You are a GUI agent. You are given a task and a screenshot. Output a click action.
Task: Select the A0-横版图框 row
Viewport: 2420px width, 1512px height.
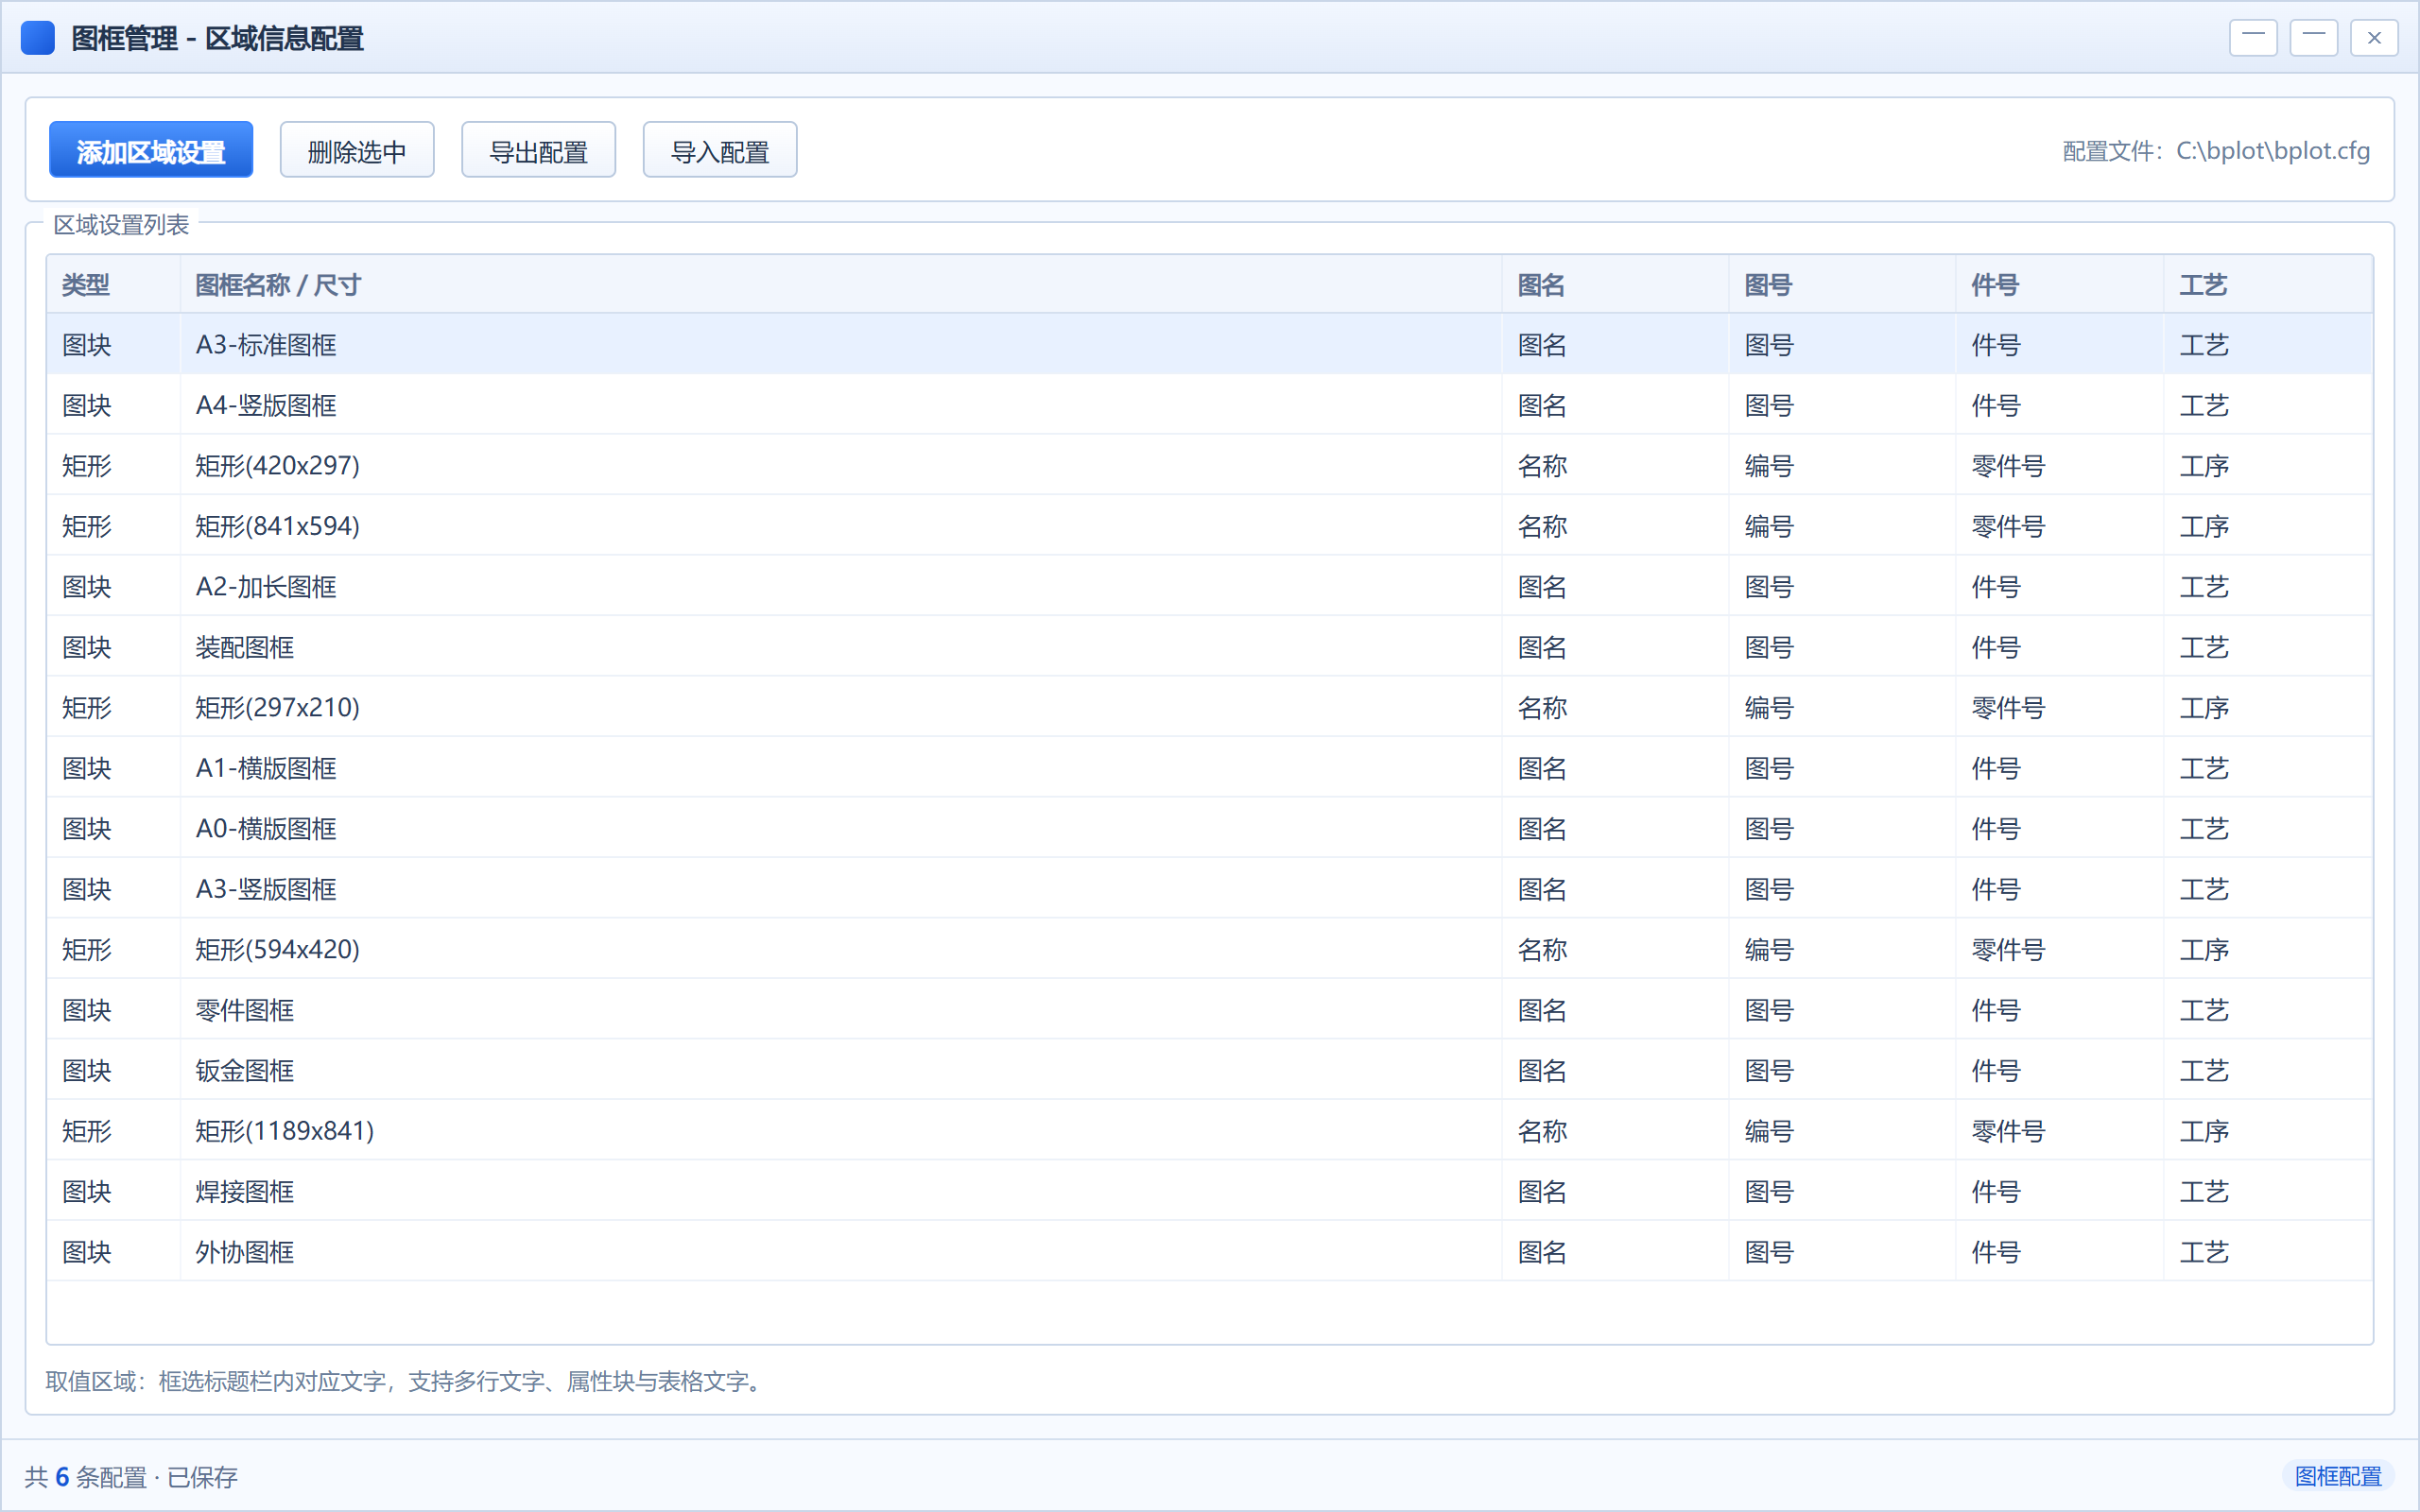(x=1210, y=829)
